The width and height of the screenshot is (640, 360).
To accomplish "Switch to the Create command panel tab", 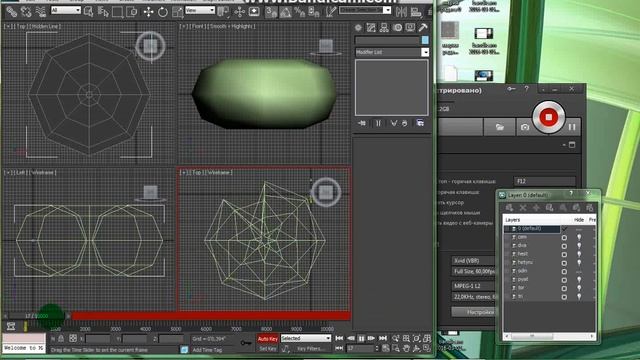I will [x=358, y=28].
